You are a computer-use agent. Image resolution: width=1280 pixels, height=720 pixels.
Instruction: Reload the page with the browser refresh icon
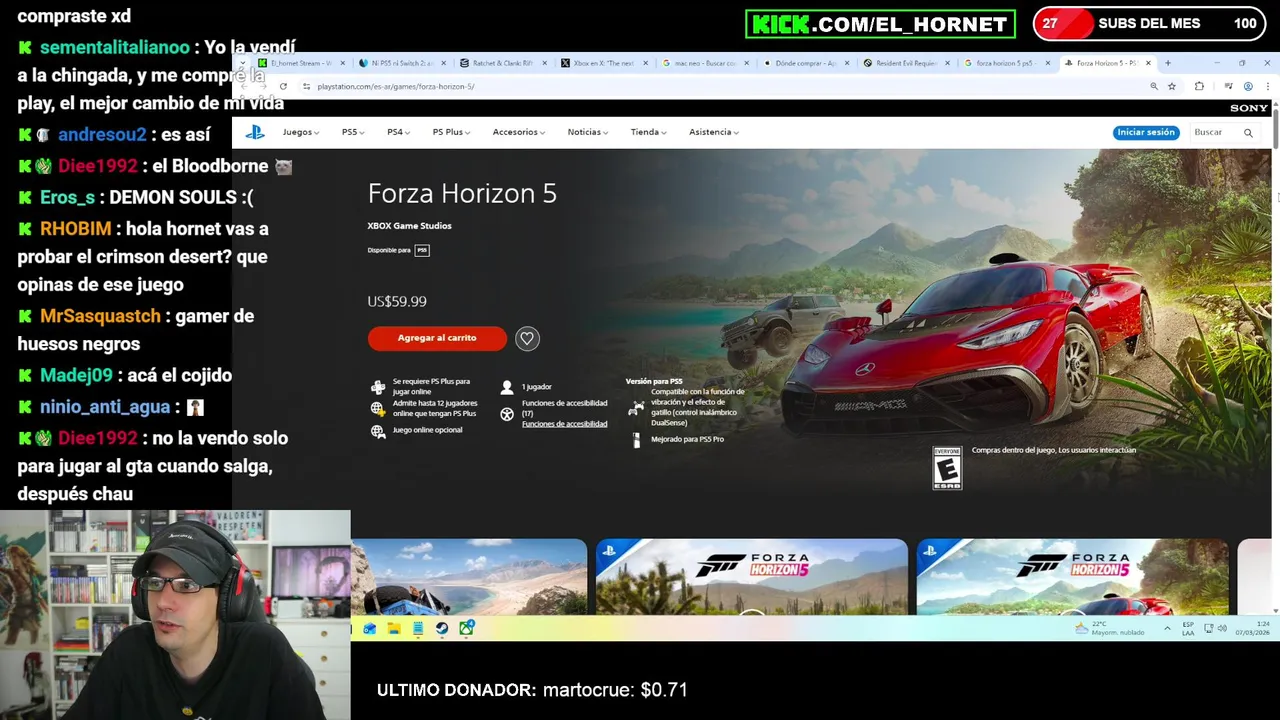click(283, 86)
